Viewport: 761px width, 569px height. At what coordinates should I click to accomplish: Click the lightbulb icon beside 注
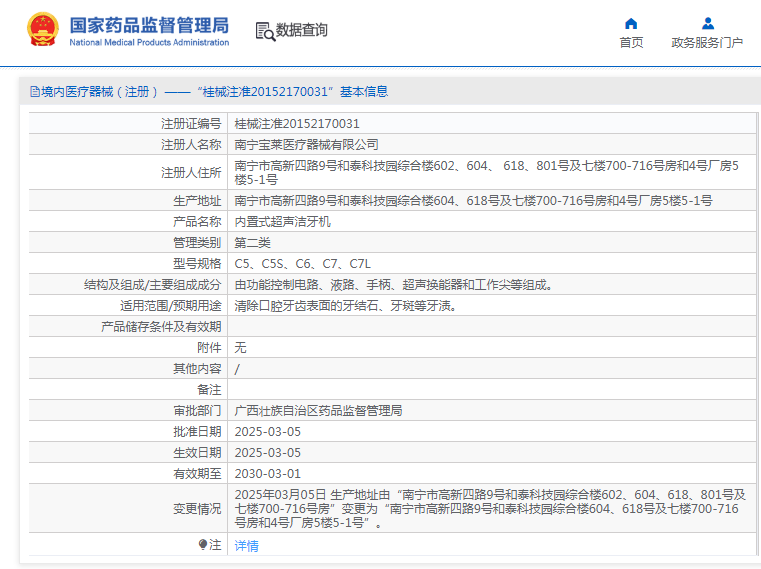coord(203,545)
